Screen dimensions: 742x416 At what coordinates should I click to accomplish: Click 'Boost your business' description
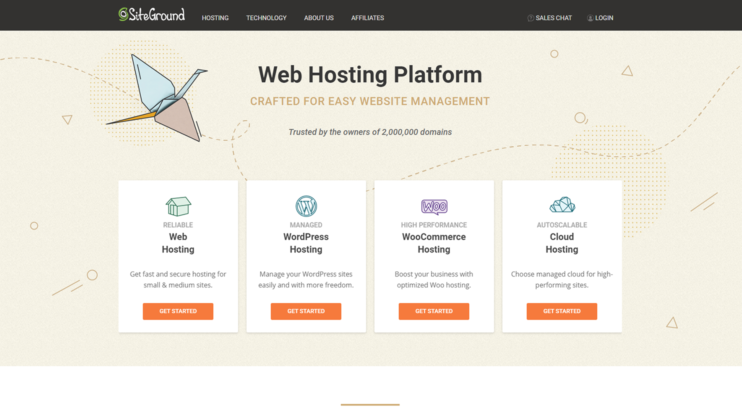click(434, 279)
